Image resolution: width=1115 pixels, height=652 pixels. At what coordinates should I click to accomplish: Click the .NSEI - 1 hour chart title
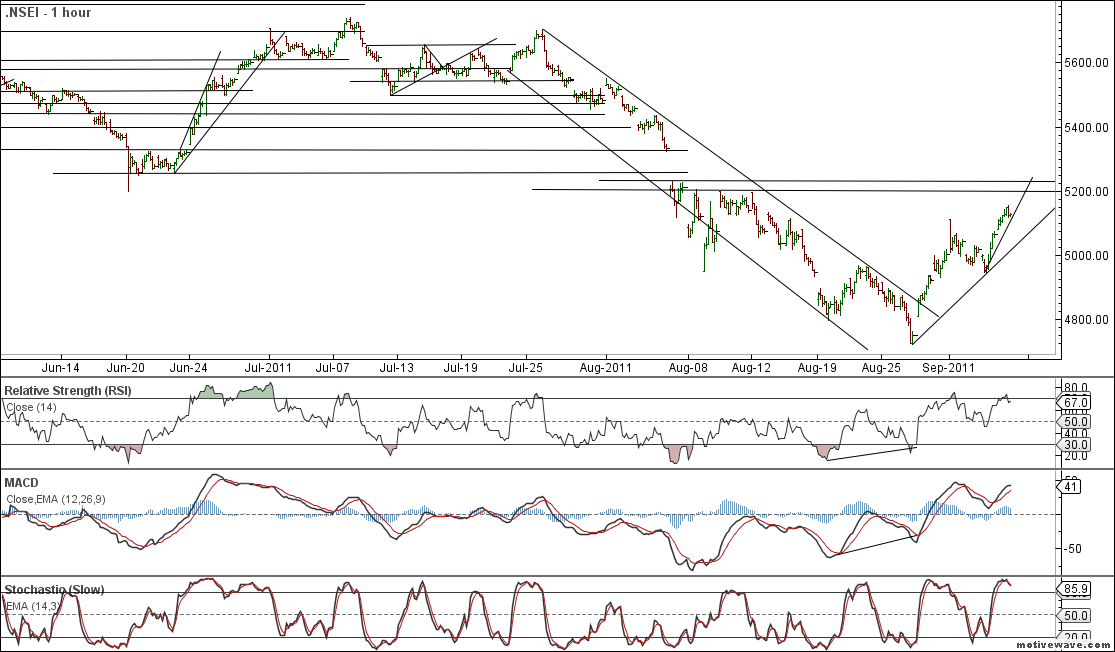click(x=48, y=13)
